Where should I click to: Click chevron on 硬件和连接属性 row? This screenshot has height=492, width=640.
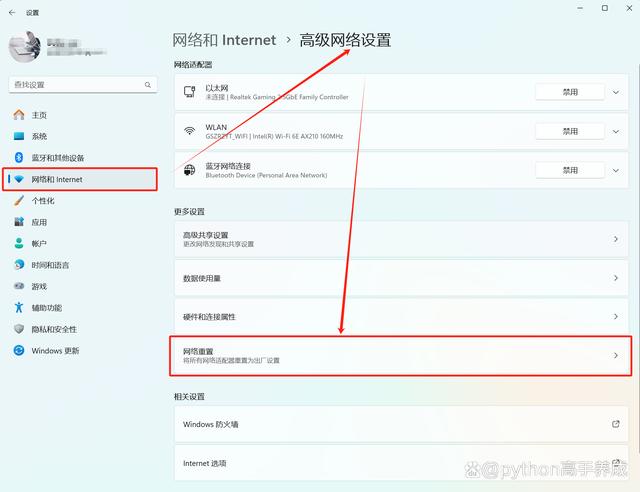616,317
